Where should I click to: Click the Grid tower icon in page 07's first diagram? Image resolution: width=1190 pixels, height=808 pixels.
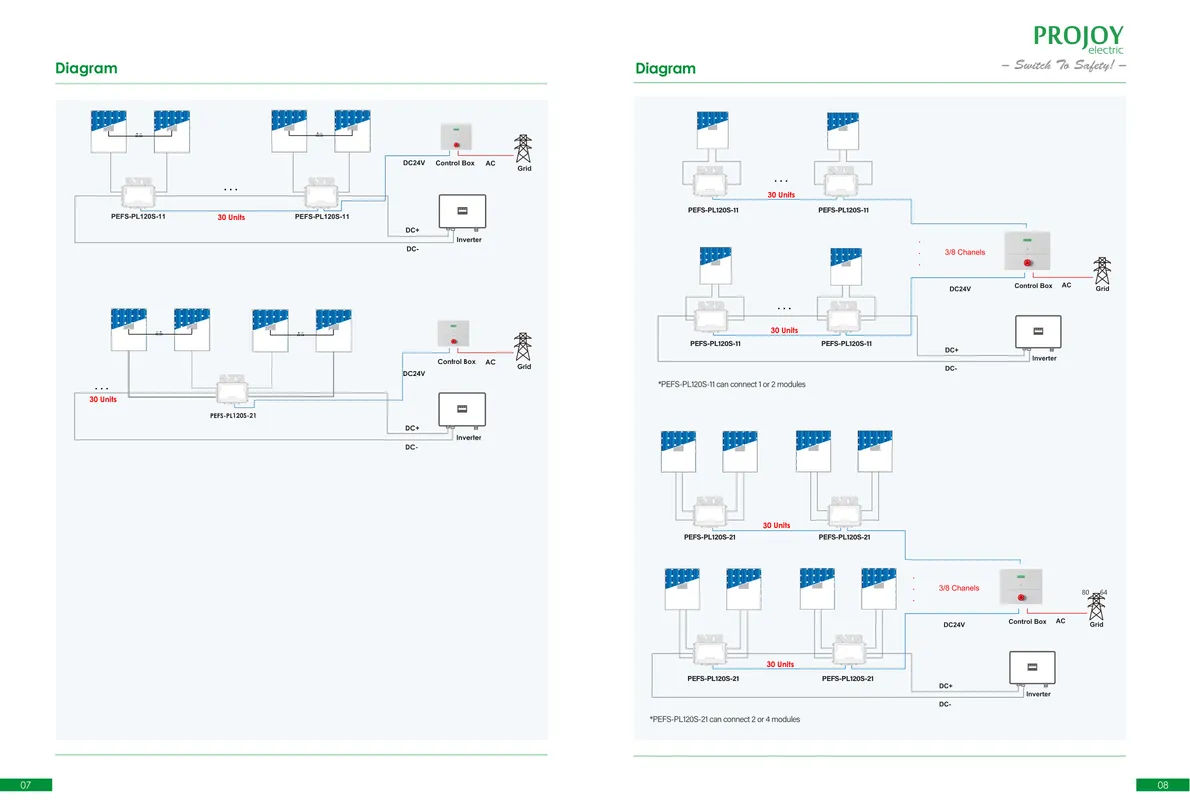[x=523, y=149]
